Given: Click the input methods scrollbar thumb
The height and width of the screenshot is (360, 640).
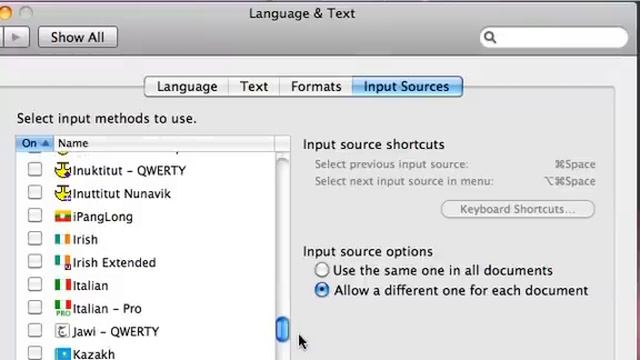Looking at the screenshot, I should (x=282, y=329).
